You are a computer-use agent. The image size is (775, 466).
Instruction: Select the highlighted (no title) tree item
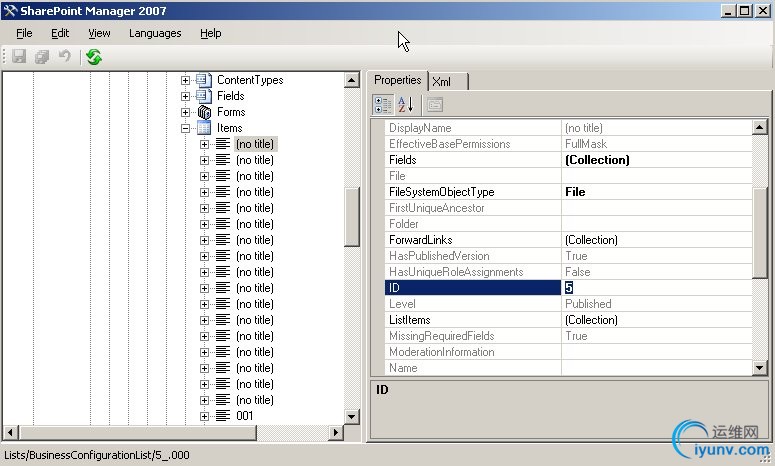(255, 144)
